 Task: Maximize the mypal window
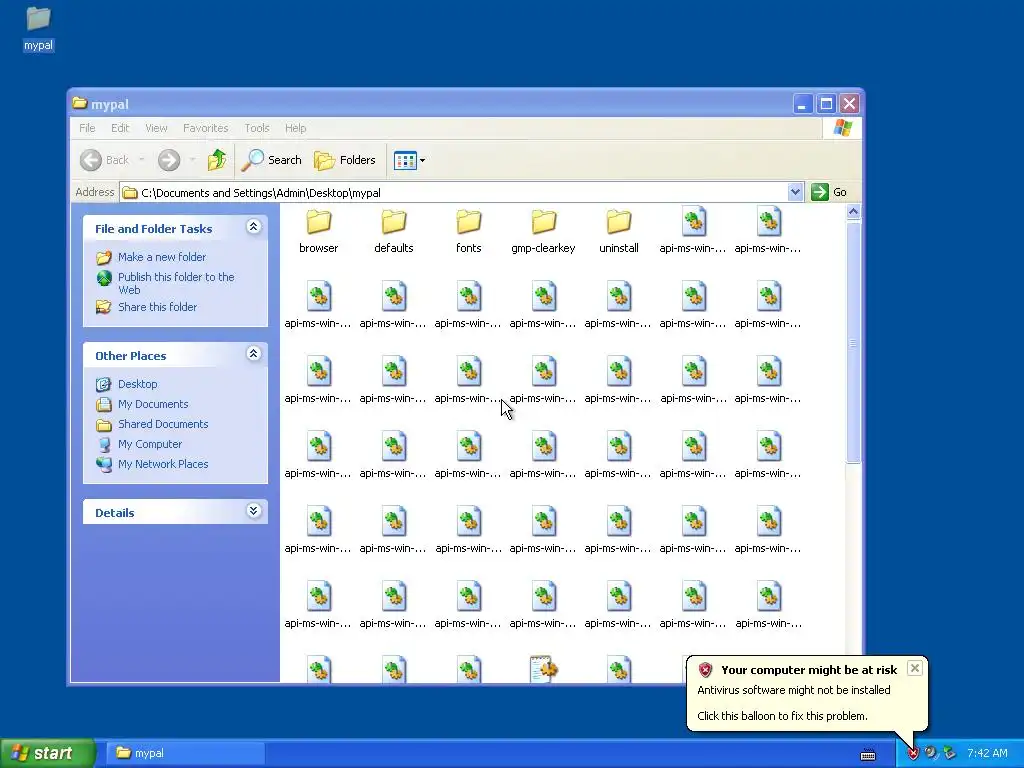pyautogui.click(x=826, y=104)
